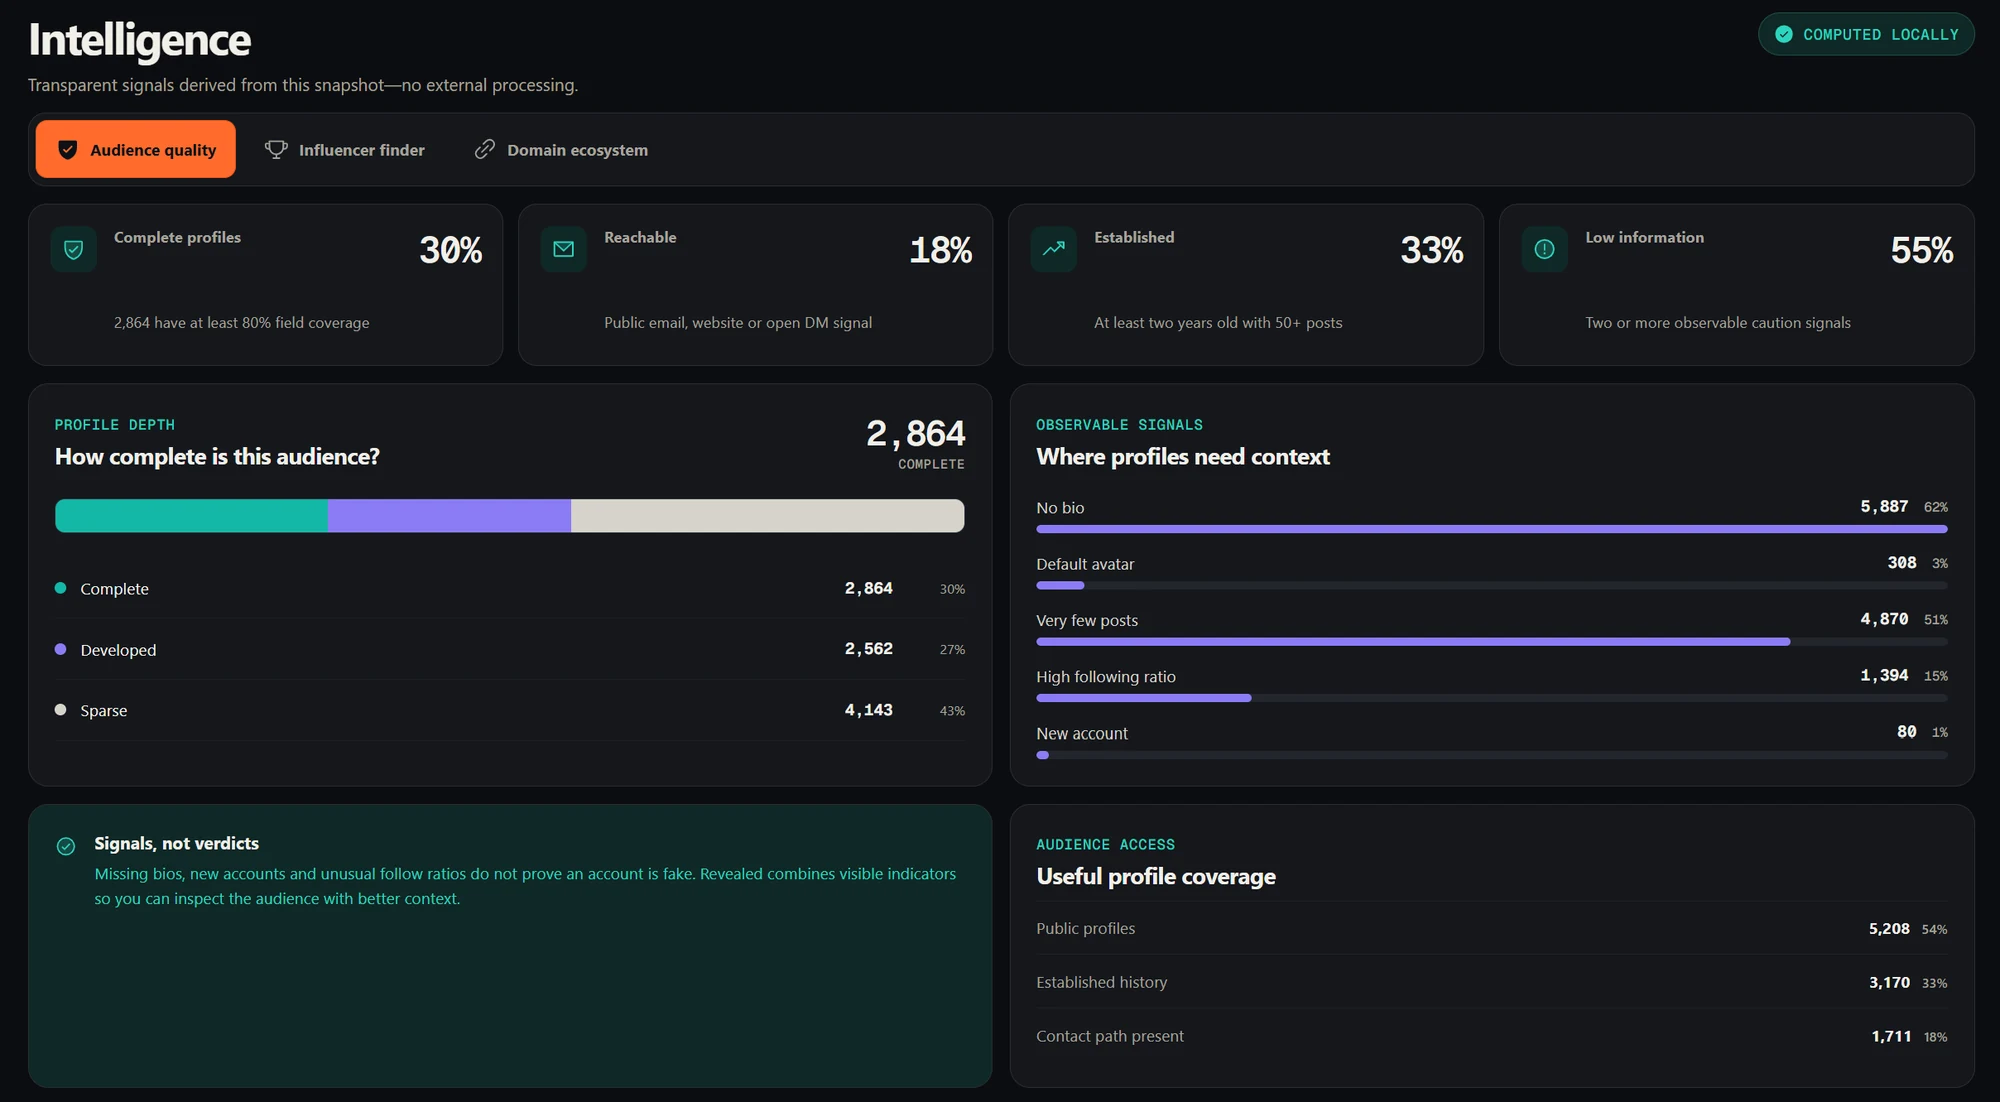The image size is (2000, 1102).
Task: Click the alert circle icon in Low information card
Action: pyautogui.click(x=1545, y=250)
